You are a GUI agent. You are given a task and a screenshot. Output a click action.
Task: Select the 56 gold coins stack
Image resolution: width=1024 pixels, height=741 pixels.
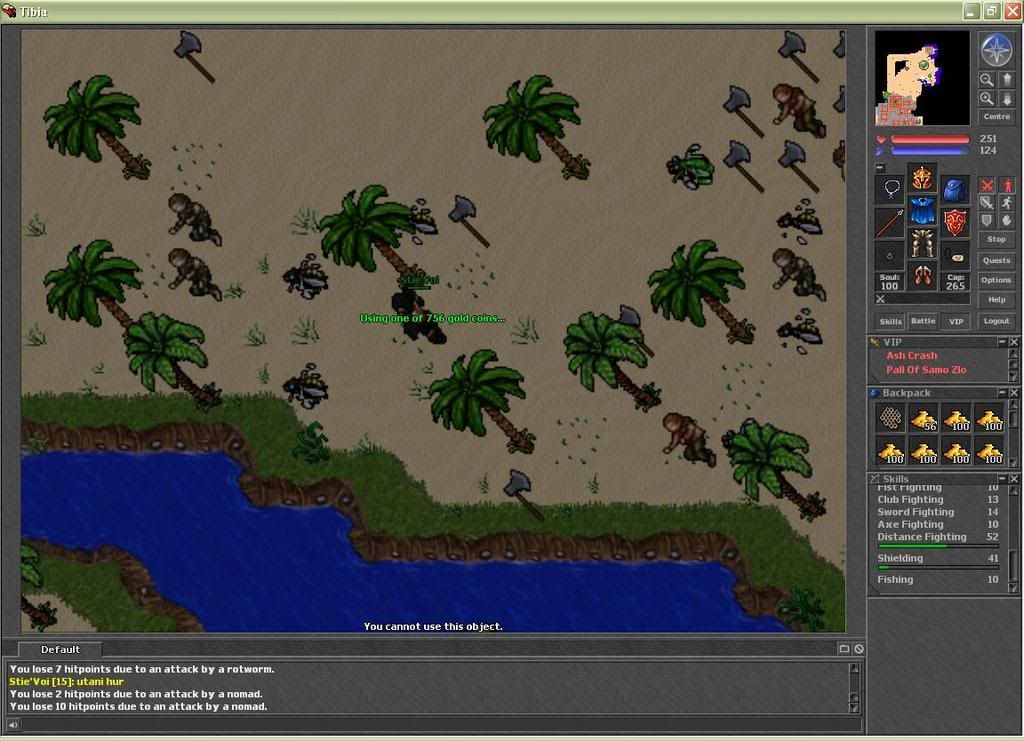tap(924, 418)
